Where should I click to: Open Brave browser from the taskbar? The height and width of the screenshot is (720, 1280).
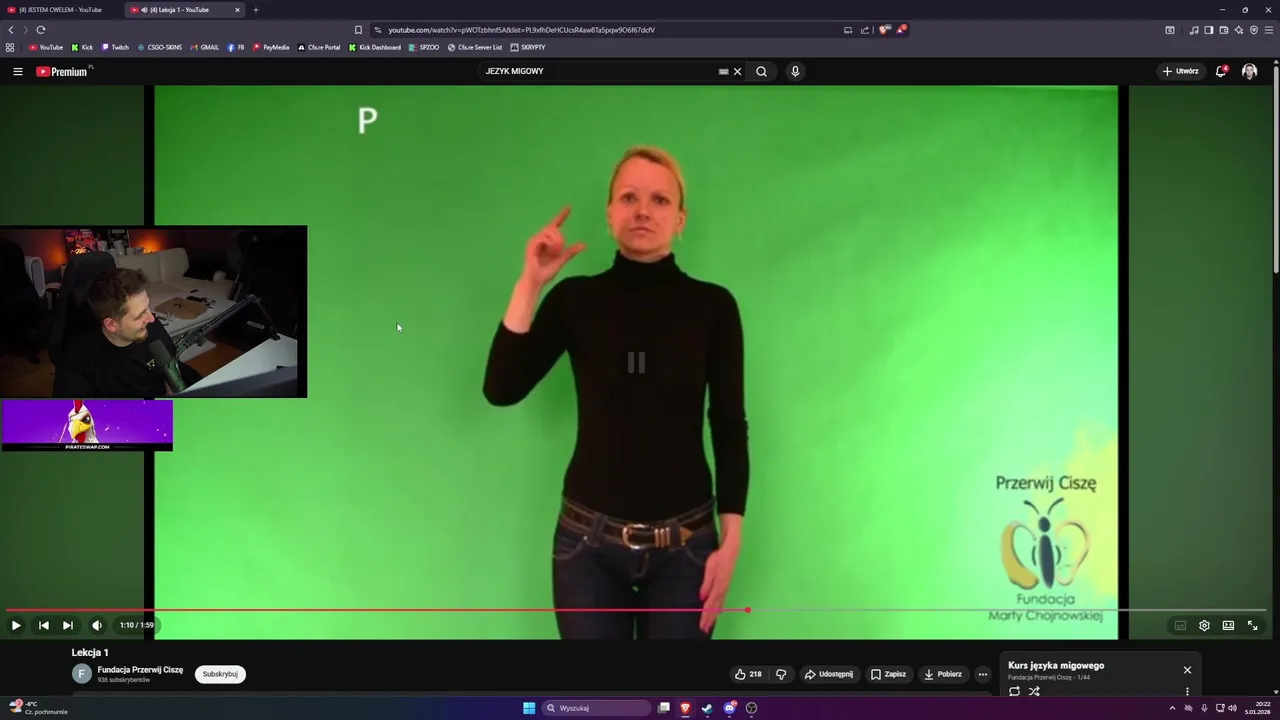(685, 708)
